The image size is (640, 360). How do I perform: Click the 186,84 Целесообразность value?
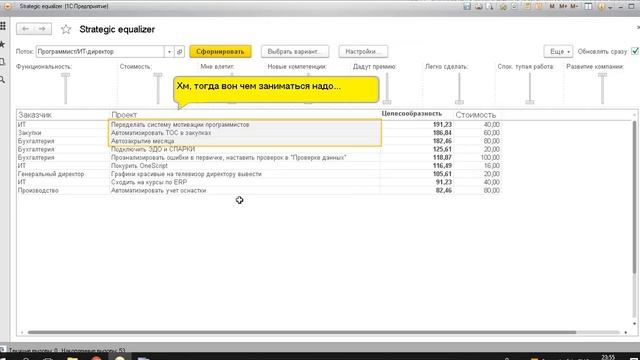point(442,133)
